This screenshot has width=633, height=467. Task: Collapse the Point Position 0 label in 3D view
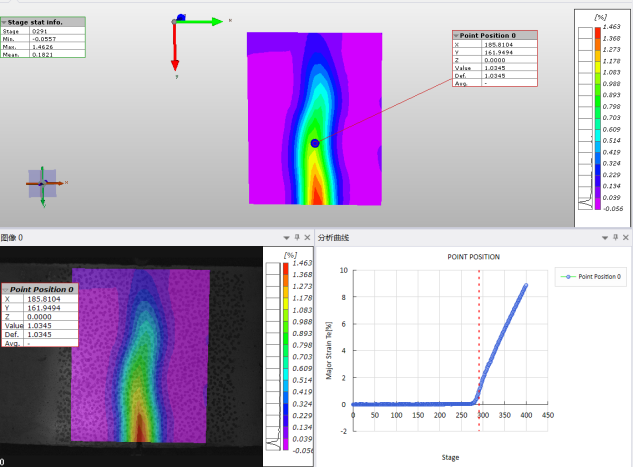click(456, 35)
